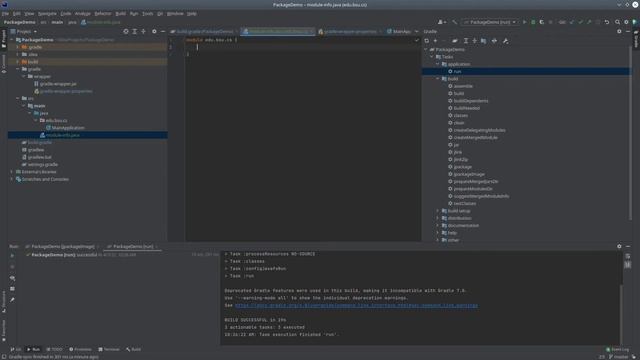Toggle soft-wrap in Run console
Viewport: 640px width, 360px height.
point(628,256)
